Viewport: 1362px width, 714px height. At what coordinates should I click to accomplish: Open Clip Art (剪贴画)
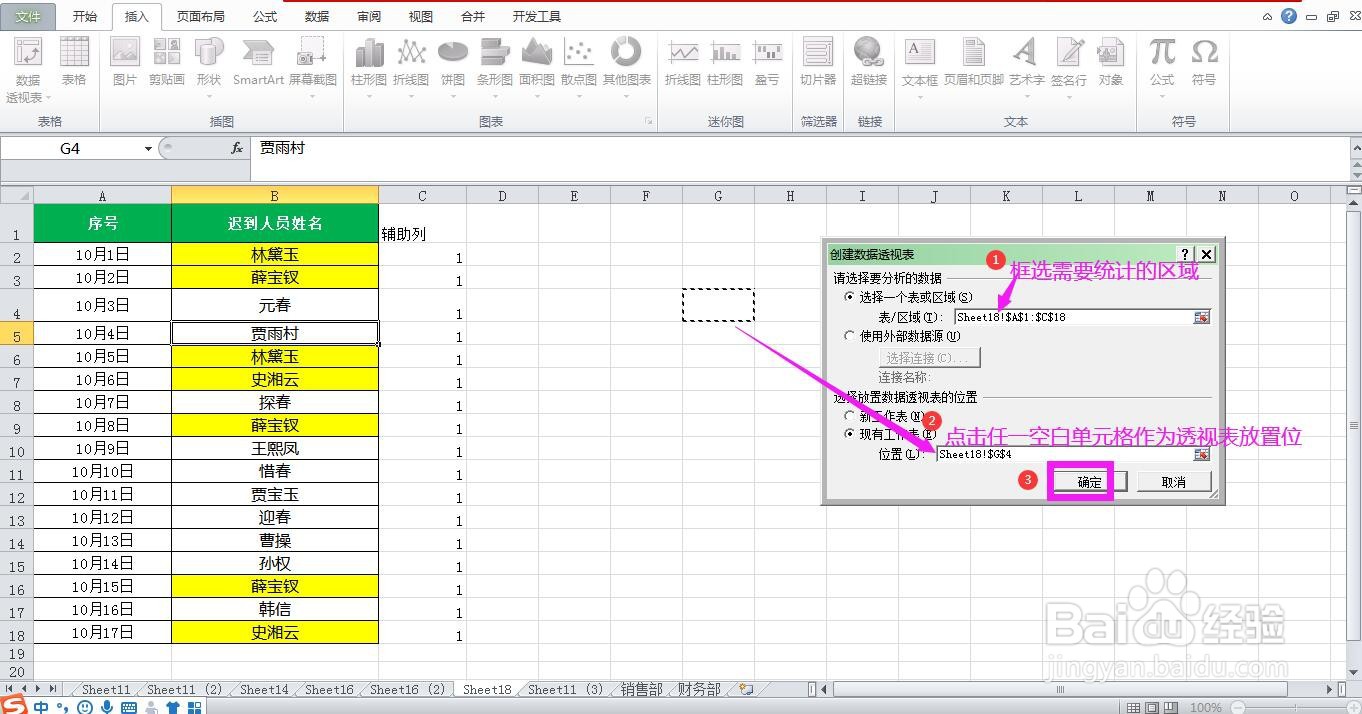(167, 62)
